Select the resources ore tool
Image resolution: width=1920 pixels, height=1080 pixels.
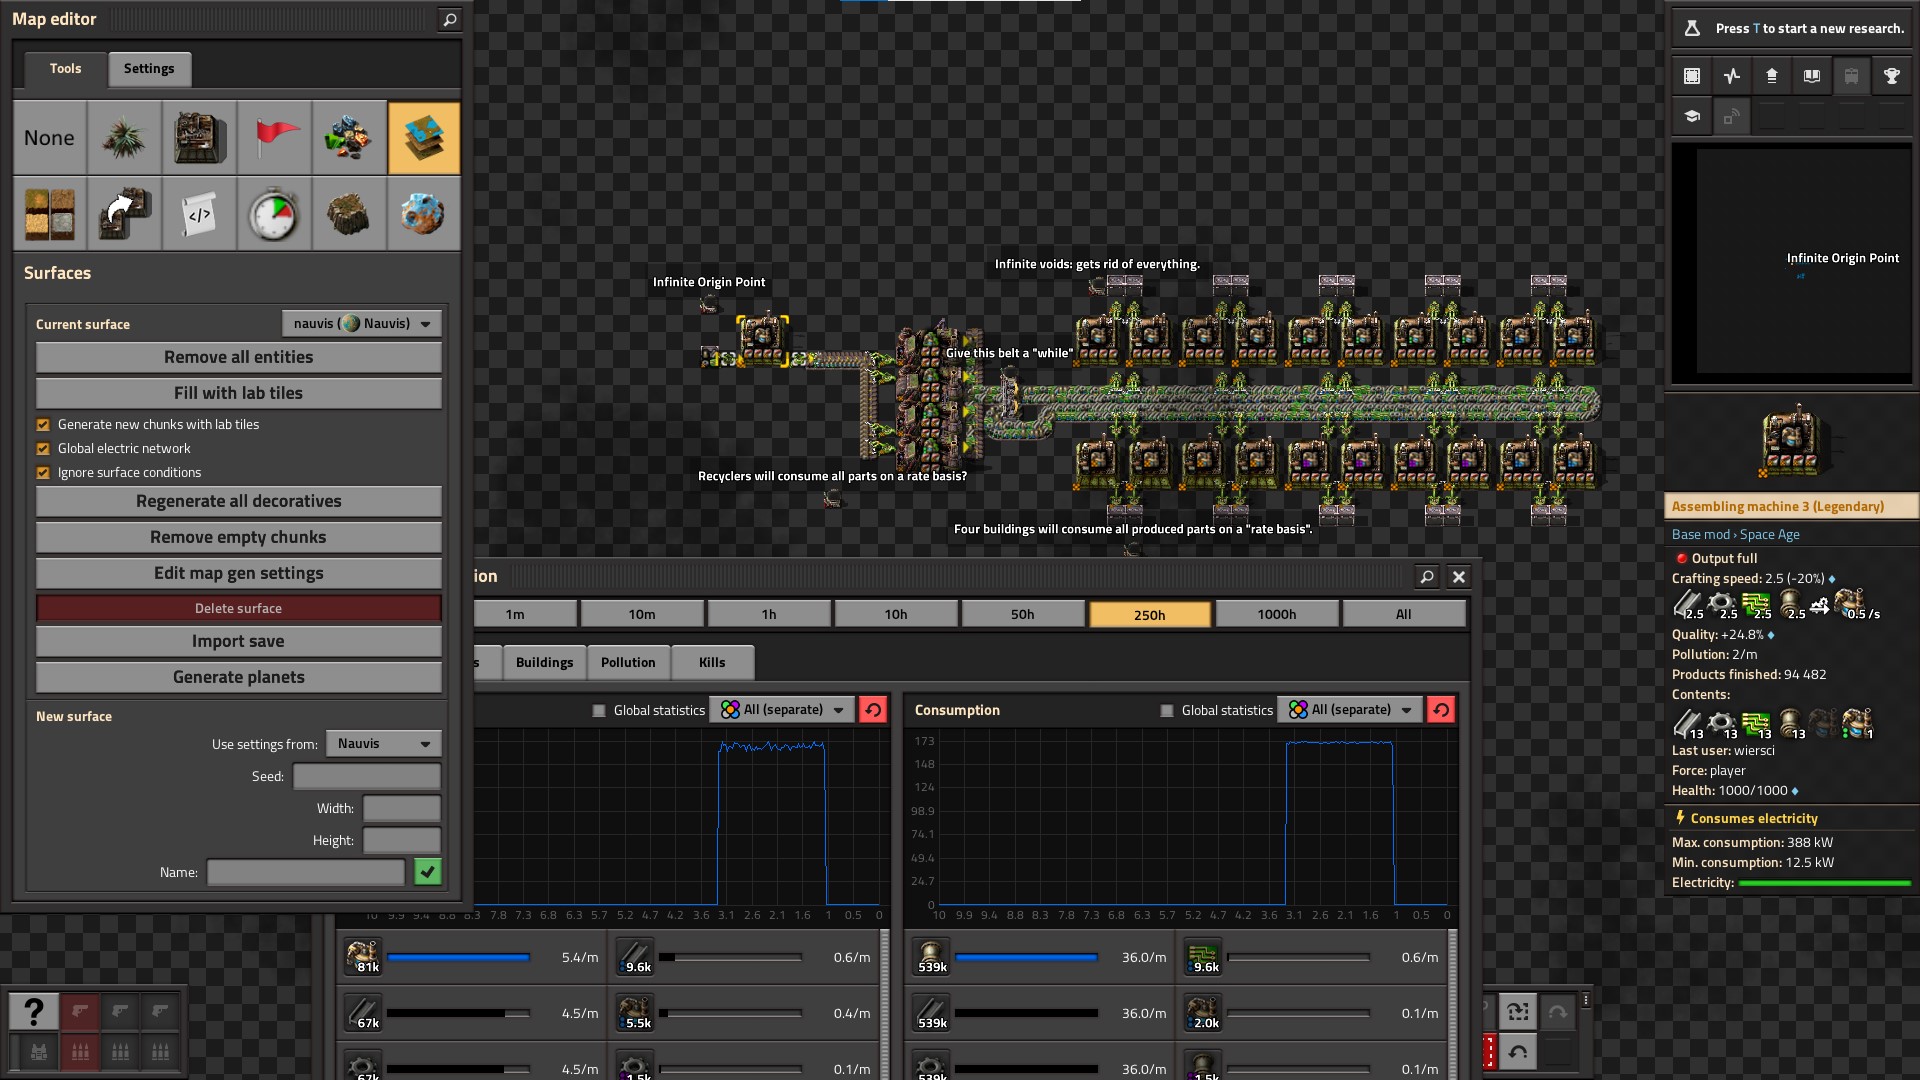click(x=349, y=138)
